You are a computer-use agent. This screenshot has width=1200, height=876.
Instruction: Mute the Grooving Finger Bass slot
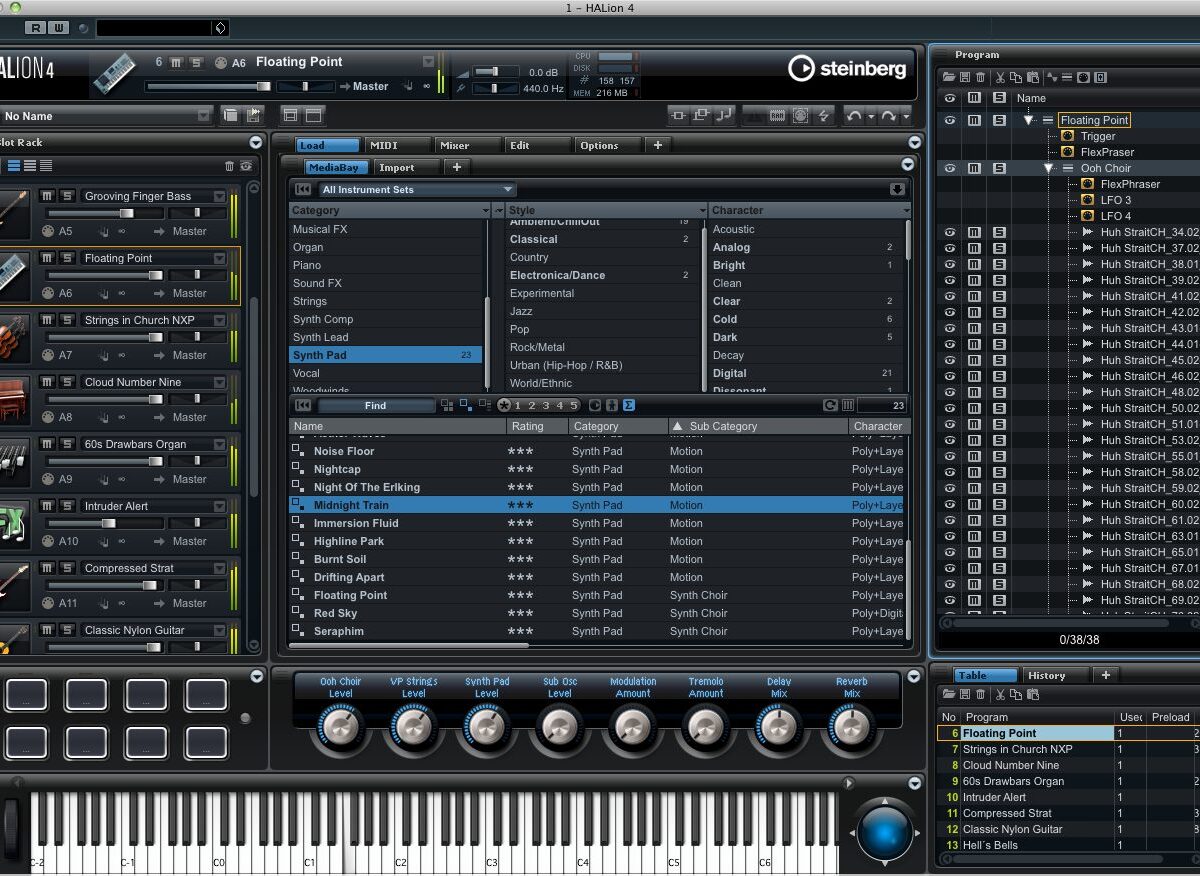pos(47,196)
